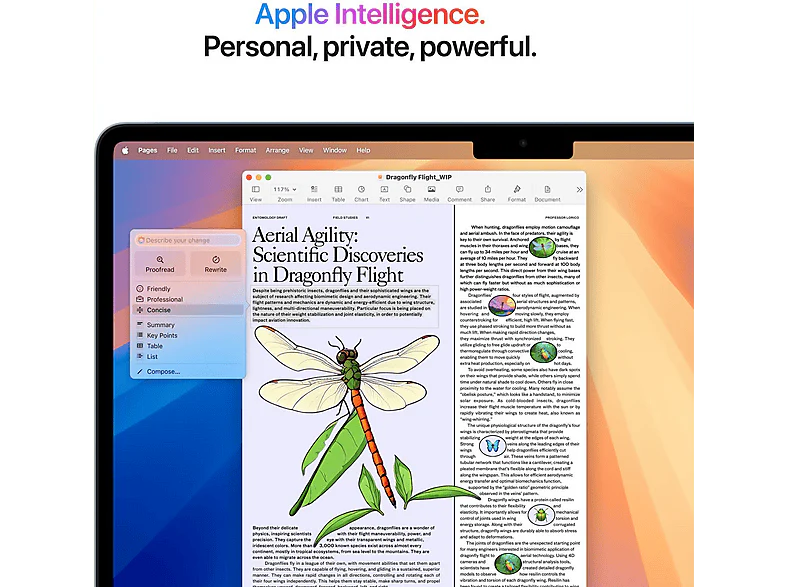786x587 pixels.
Task: Open the Arrange menu
Action: tap(277, 150)
